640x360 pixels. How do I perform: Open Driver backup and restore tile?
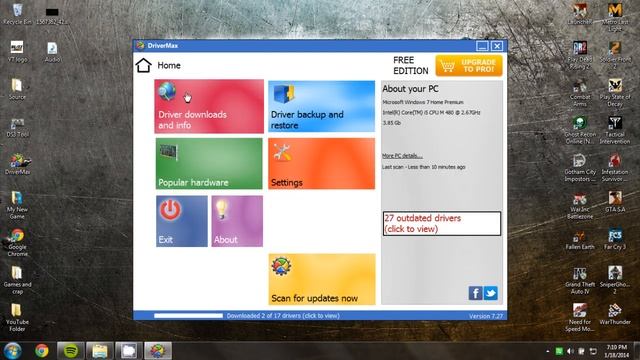[x=322, y=106]
